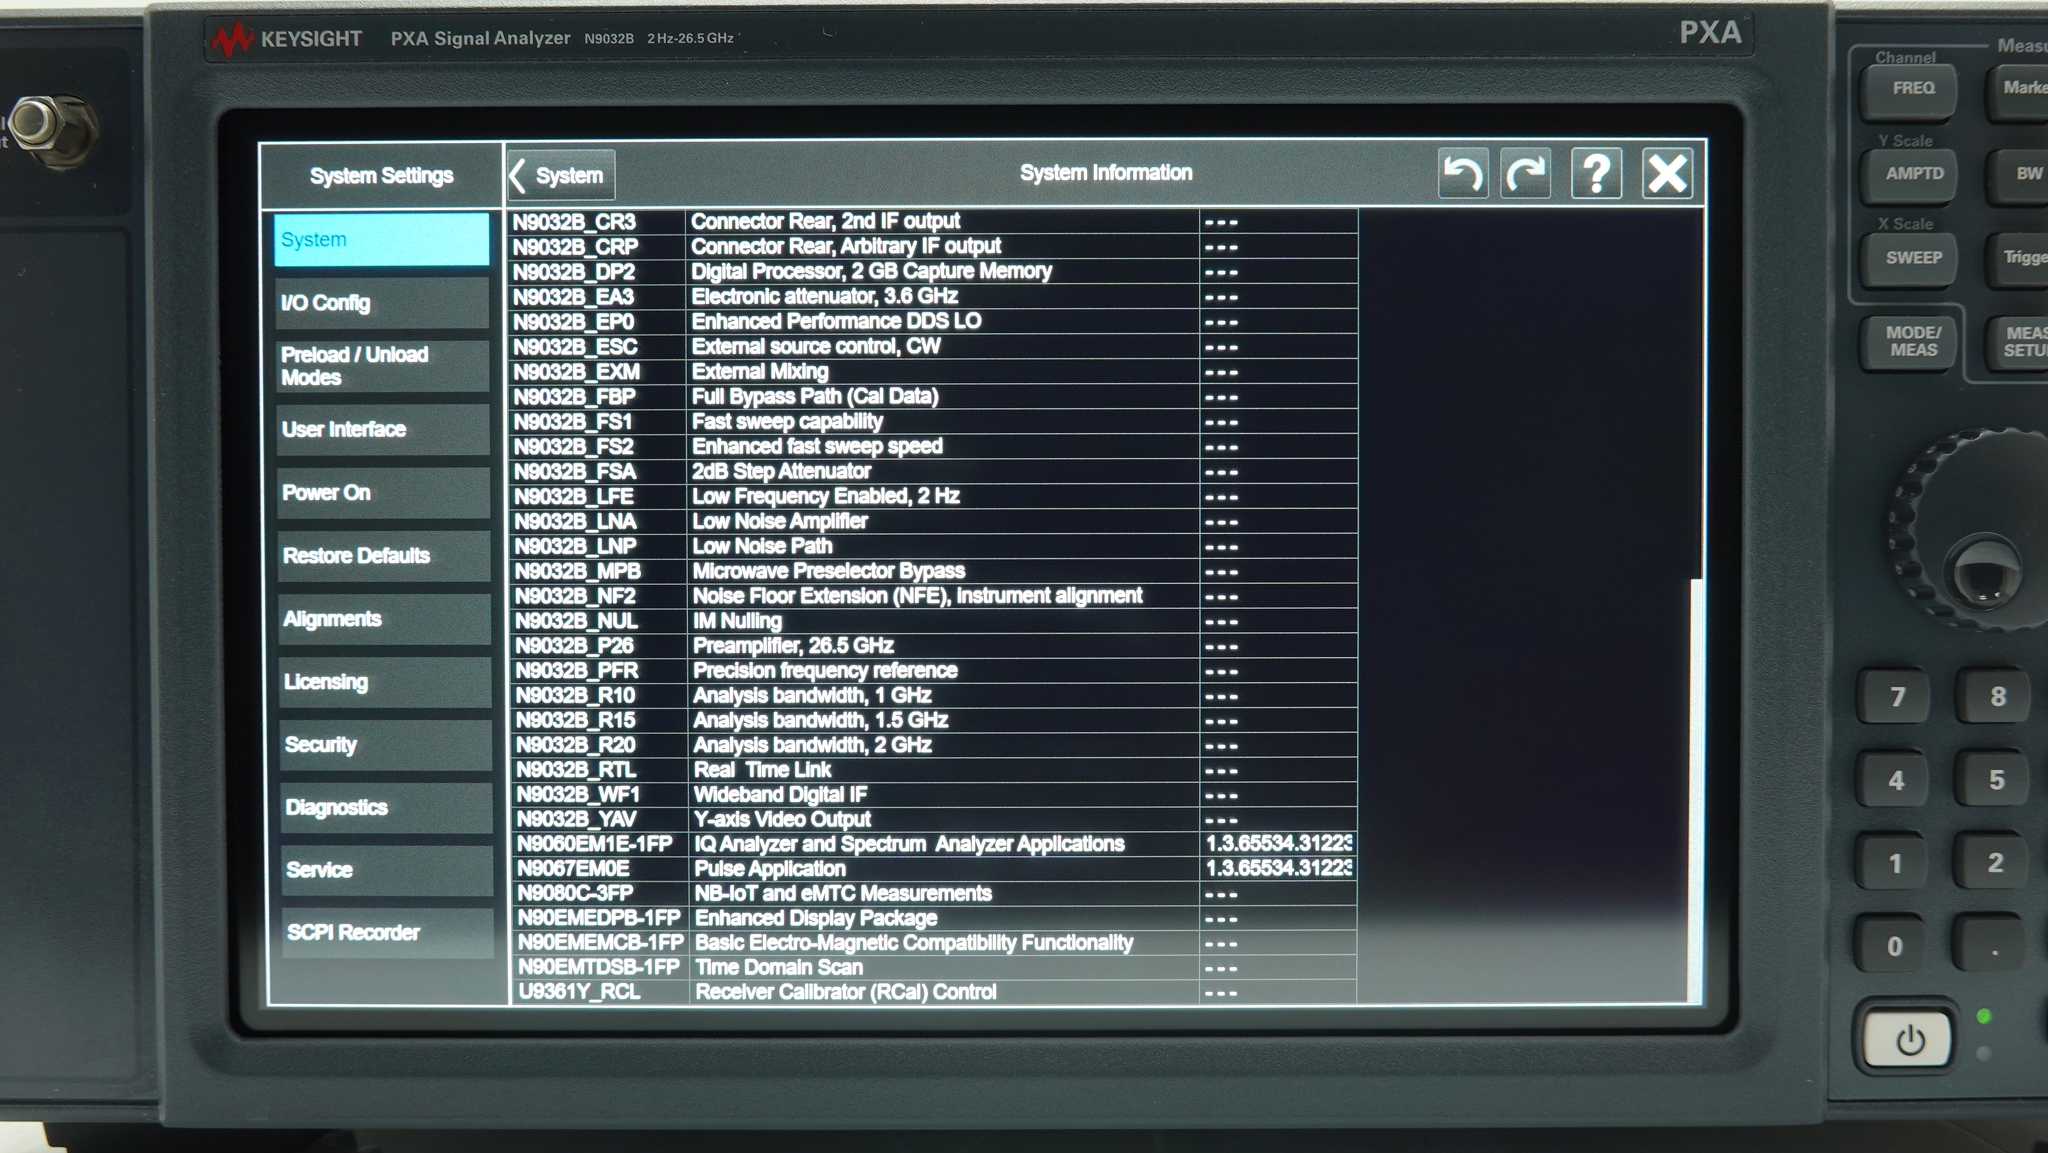Viewport: 2048px width, 1153px height.
Task: Select row N9032B_CR3
Action: (933, 221)
